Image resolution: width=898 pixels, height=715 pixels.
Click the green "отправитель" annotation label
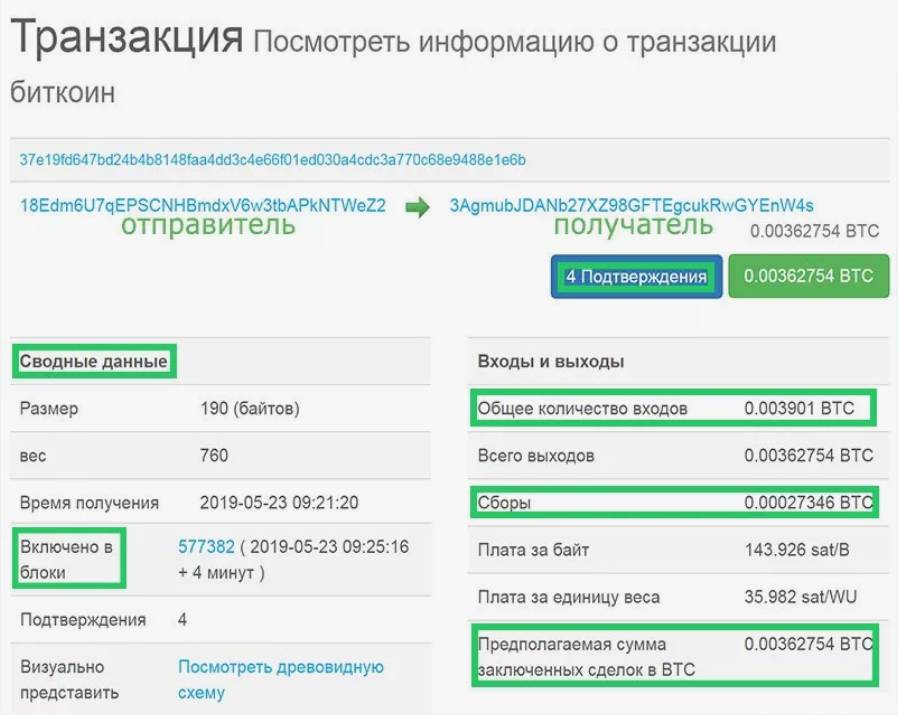coord(208,226)
